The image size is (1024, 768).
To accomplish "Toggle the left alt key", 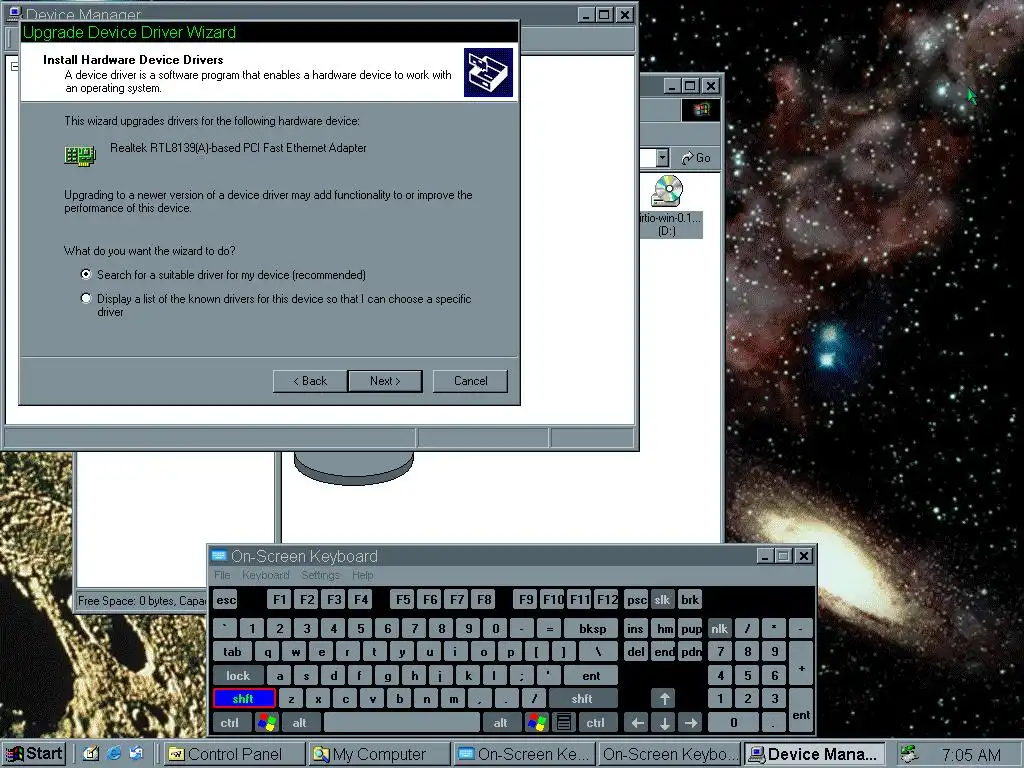I will (300, 722).
